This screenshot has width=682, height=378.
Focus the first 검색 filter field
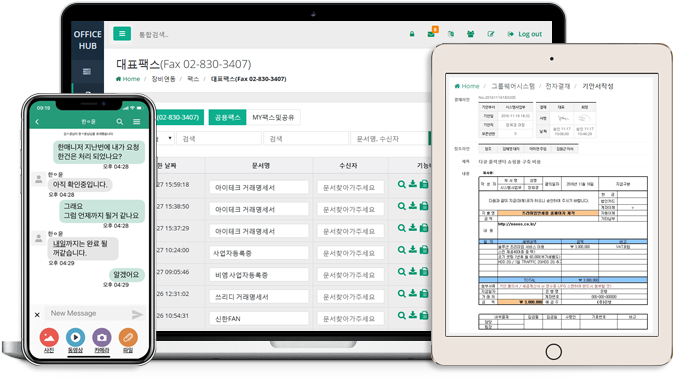pyautogui.click(x=219, y=138)
